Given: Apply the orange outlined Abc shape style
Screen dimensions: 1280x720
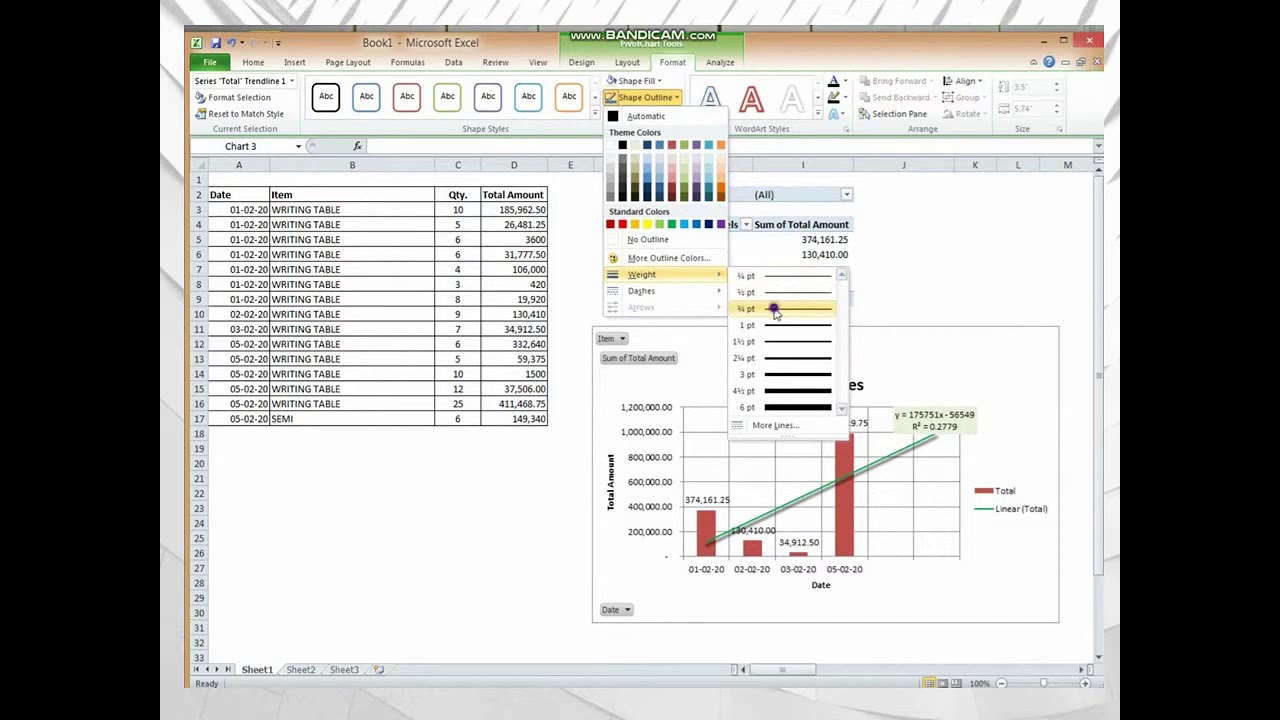Looking at the screenshot, I should [x=569, y=96].
